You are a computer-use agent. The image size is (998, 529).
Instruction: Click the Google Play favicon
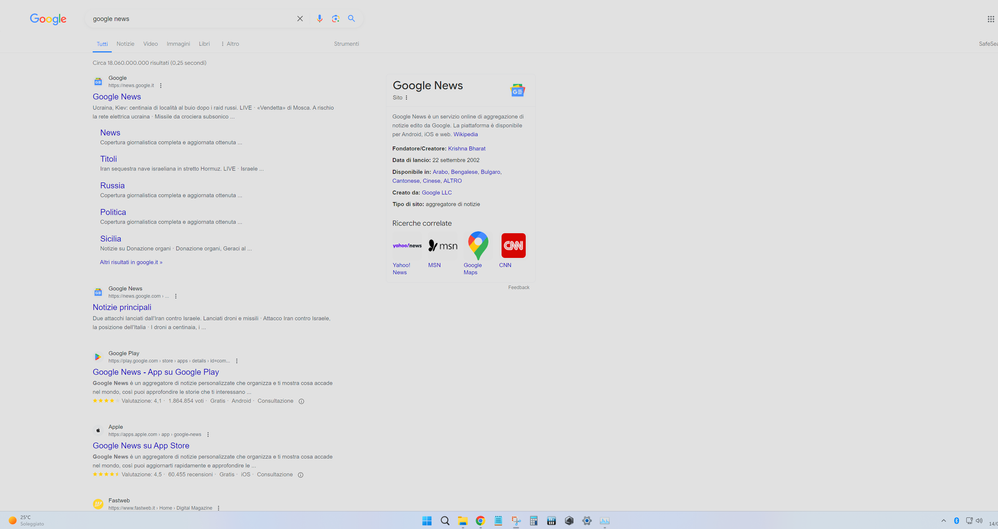coord(98,357)
